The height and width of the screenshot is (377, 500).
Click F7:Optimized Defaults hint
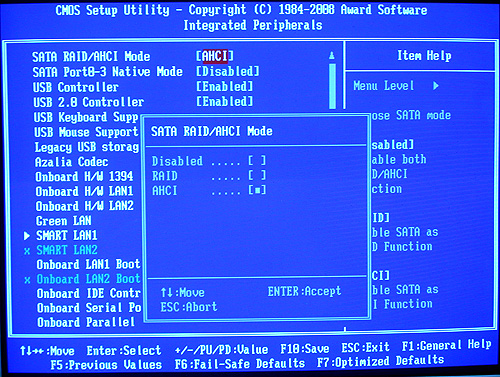point(380,361)
